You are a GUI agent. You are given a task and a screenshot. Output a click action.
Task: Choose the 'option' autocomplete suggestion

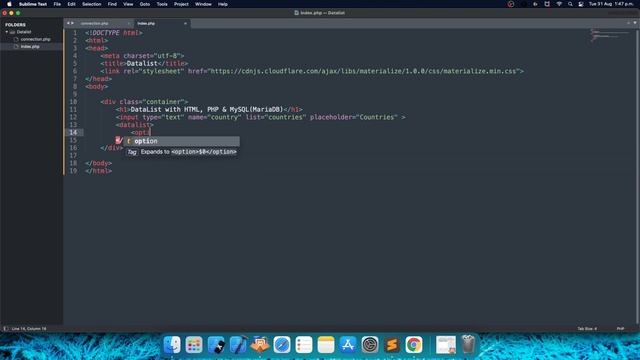coord(182,141)
